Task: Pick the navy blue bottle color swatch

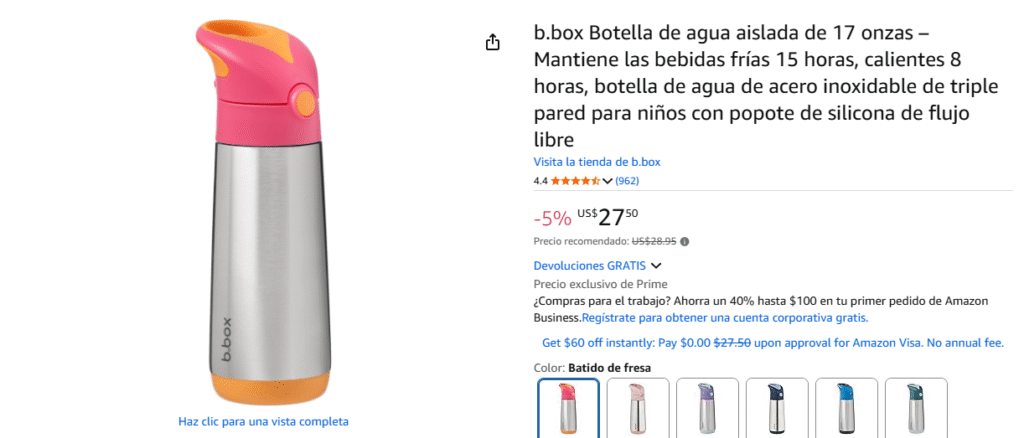Action: (777, 408)
